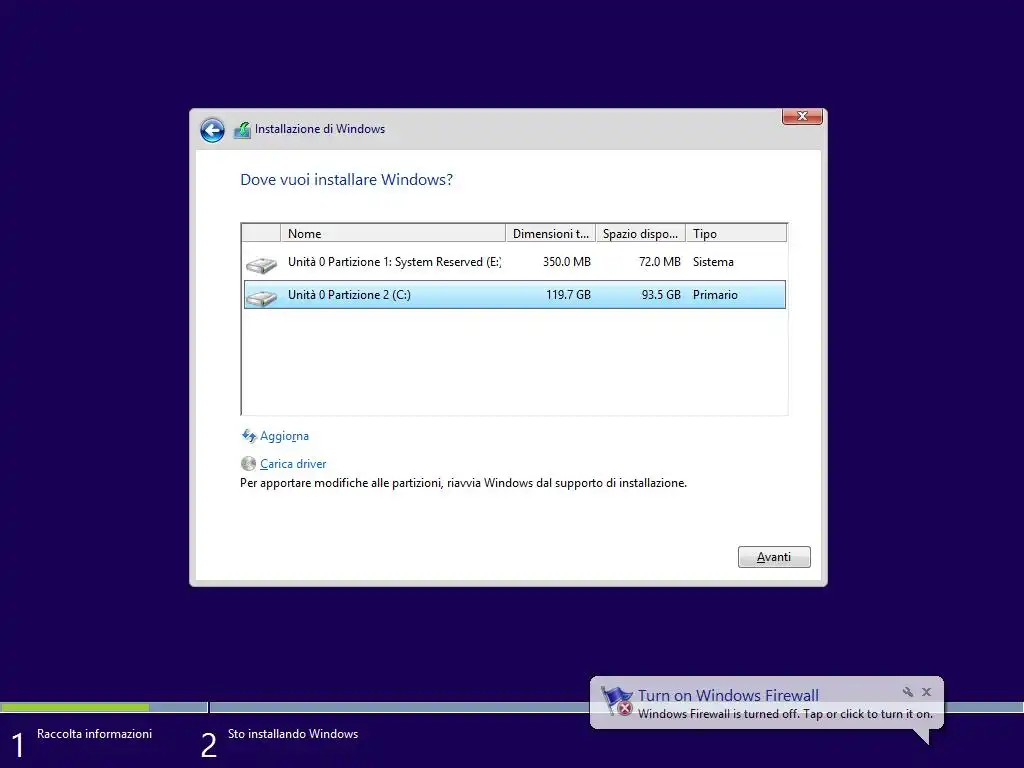This screenshot has height=768, width=1024.
Task: Click the drive icon for System Reserved partition
Action: coord(261,264)
